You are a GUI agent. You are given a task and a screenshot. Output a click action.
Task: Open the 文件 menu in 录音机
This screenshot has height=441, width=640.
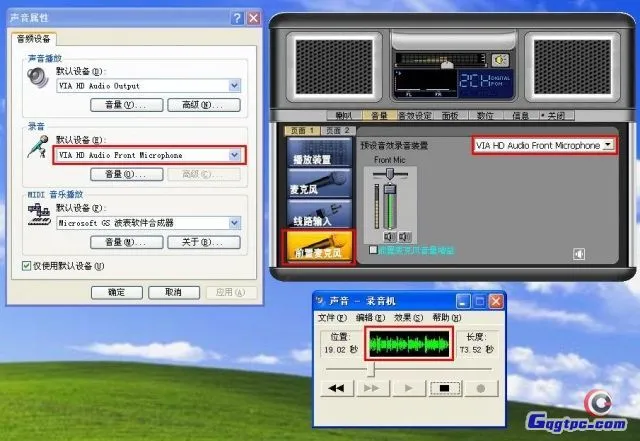[332, 318]
